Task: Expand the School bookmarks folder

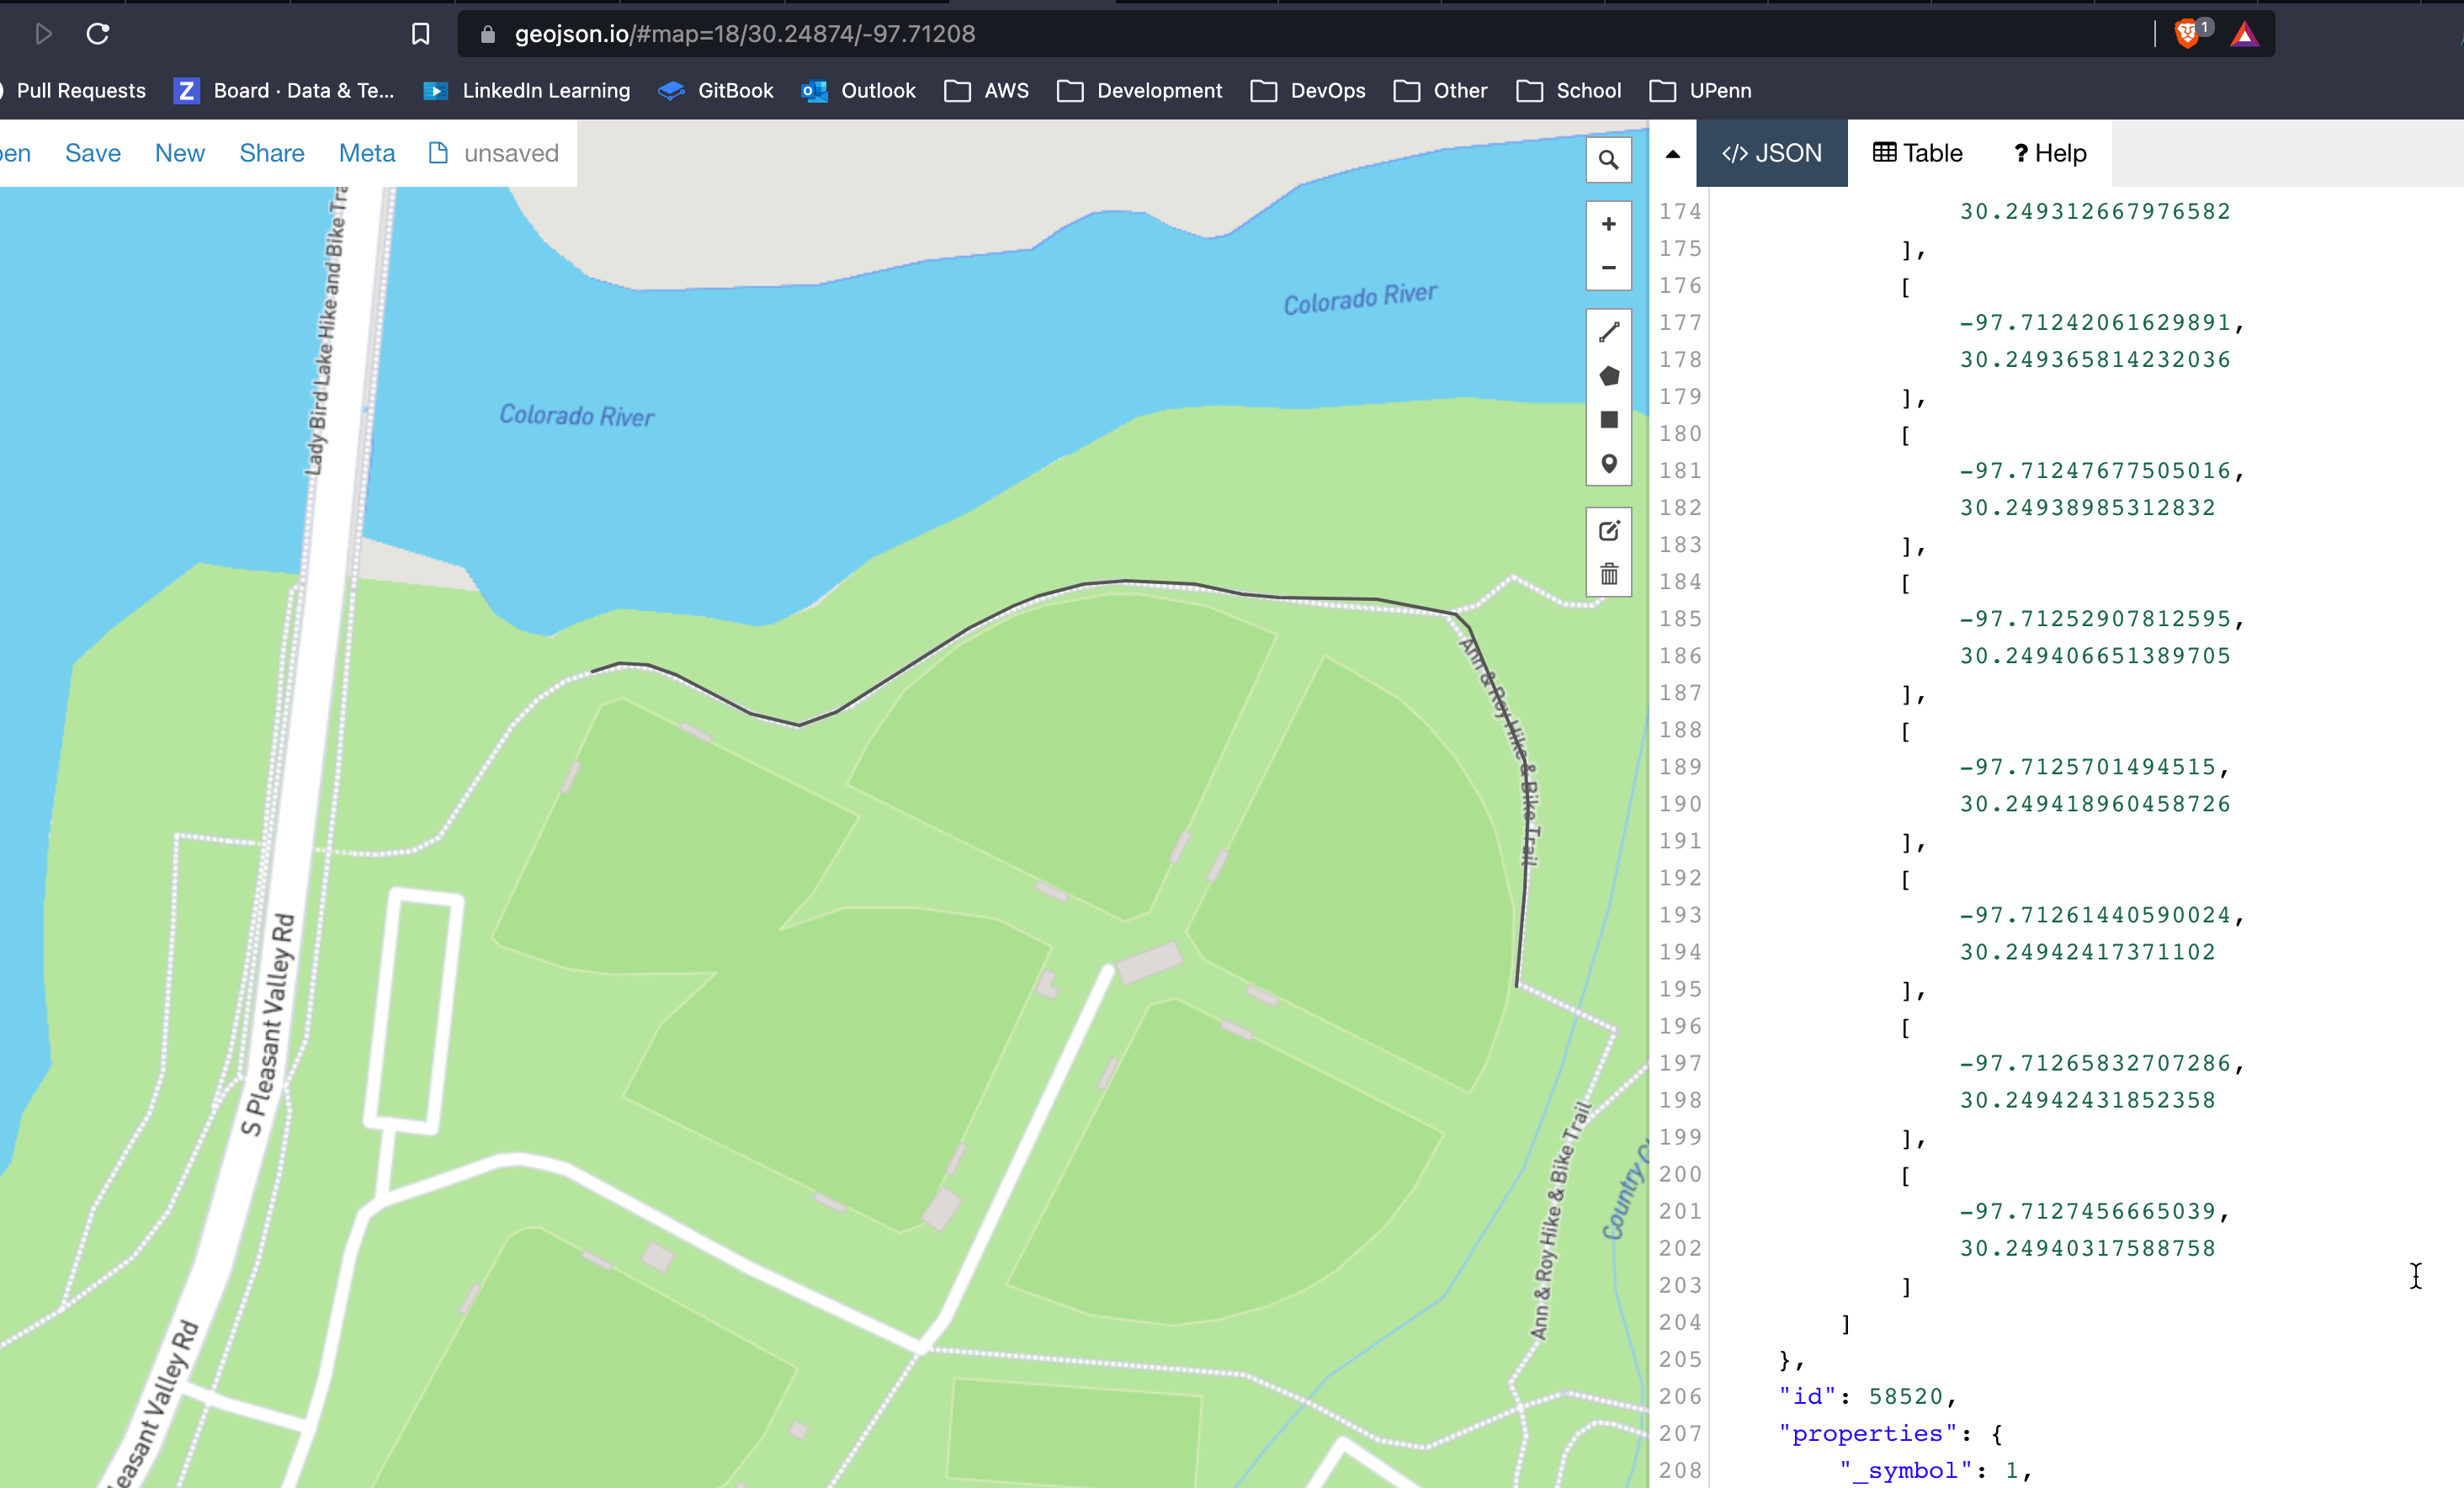Action: click(x=1569, y=91)
